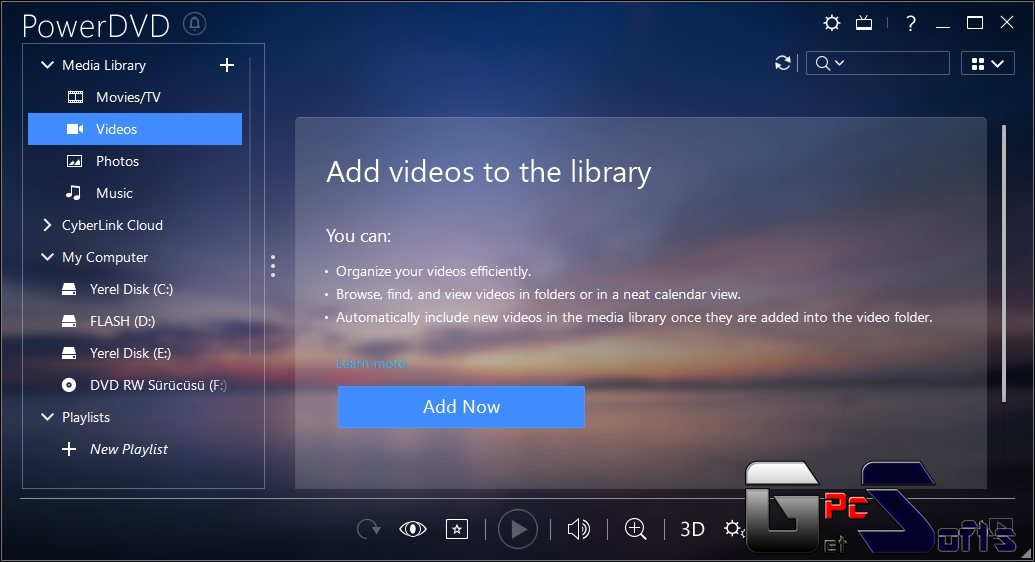The height and width of the screenshot is (562, 1035).
Task: Collapse the My Computer section
Action: [48, 257]
